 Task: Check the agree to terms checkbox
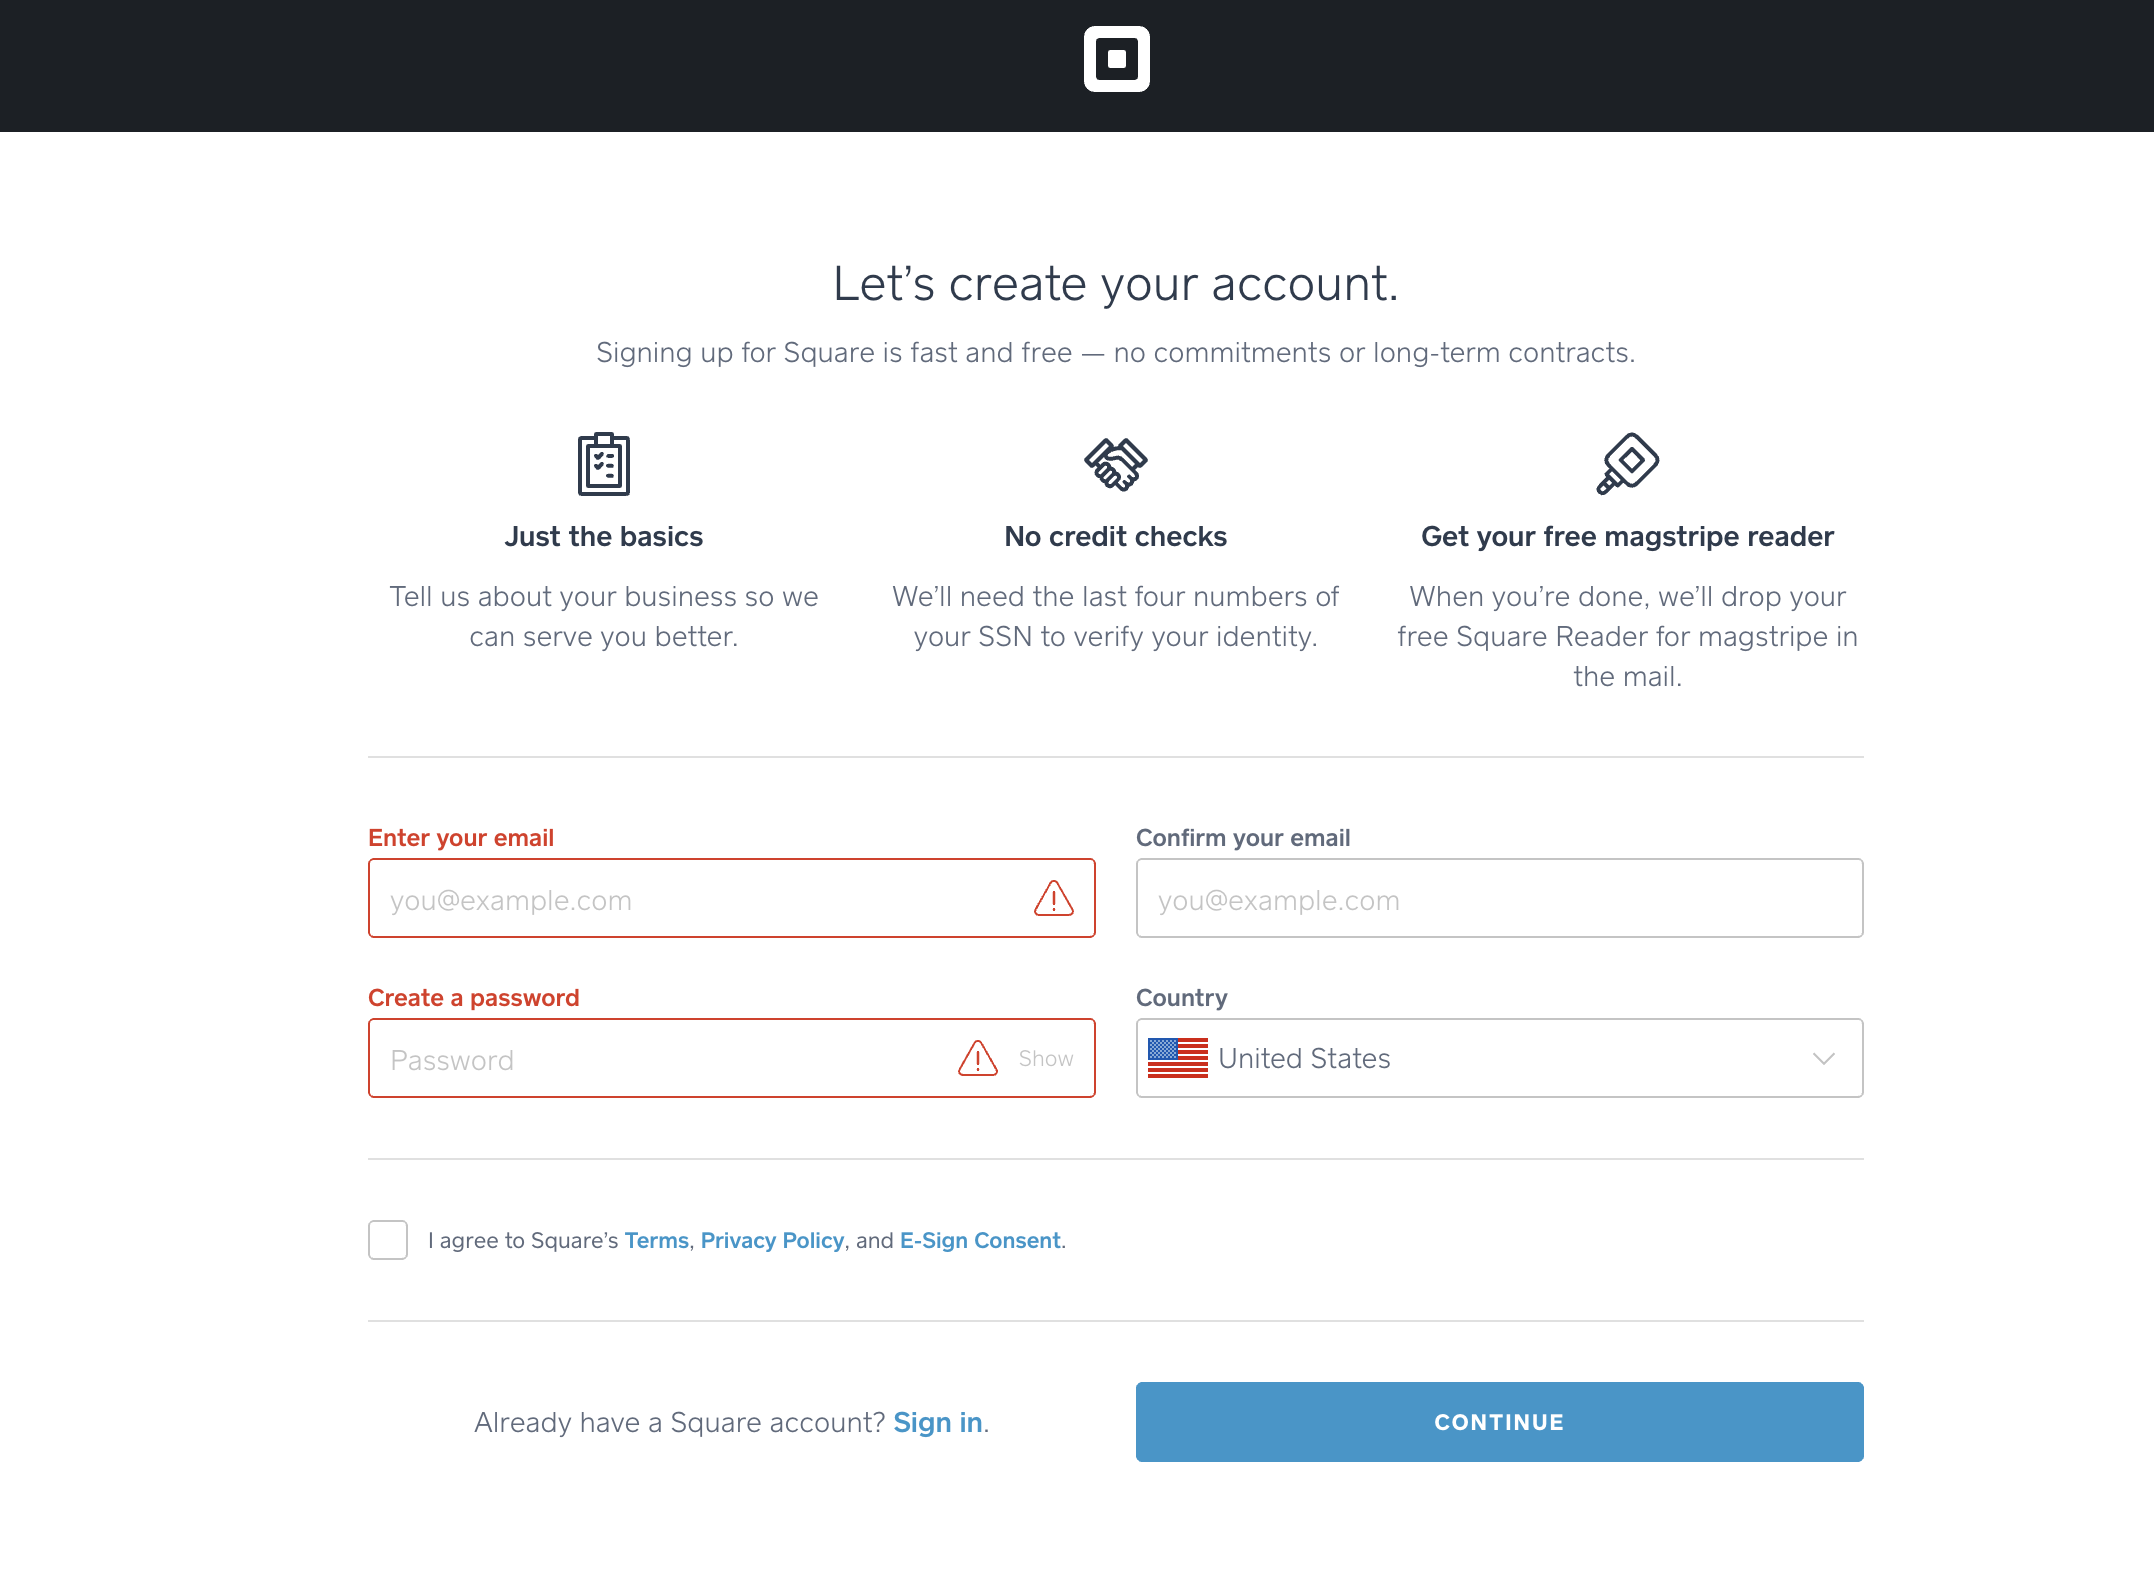388,1240
